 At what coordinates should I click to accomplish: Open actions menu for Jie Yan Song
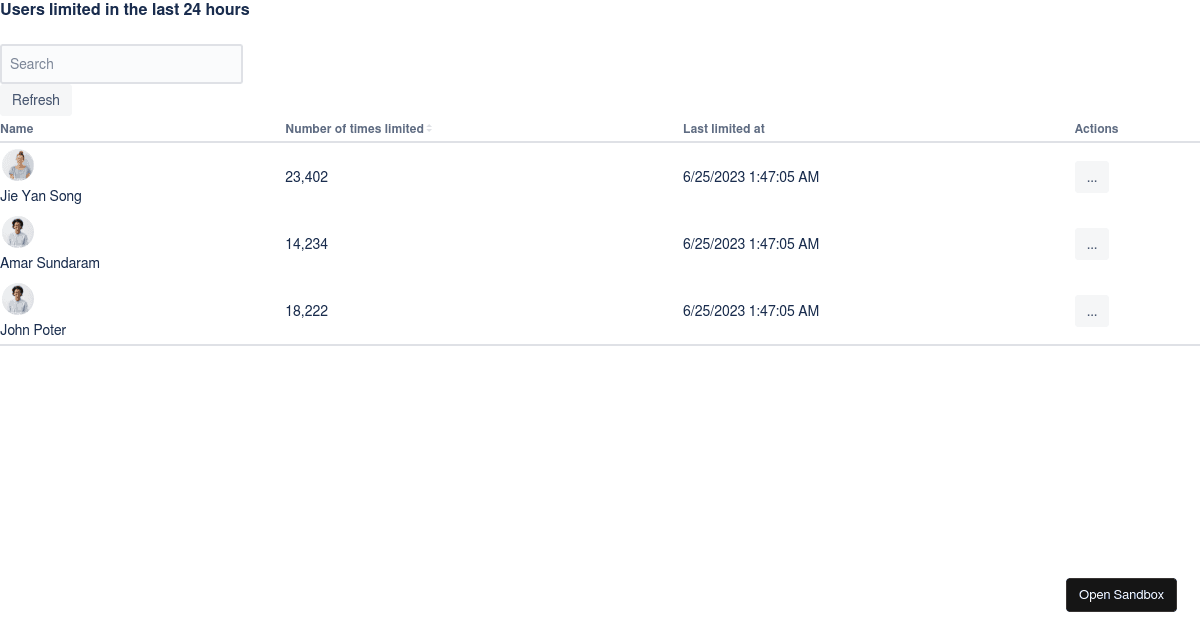[1091, 177]
